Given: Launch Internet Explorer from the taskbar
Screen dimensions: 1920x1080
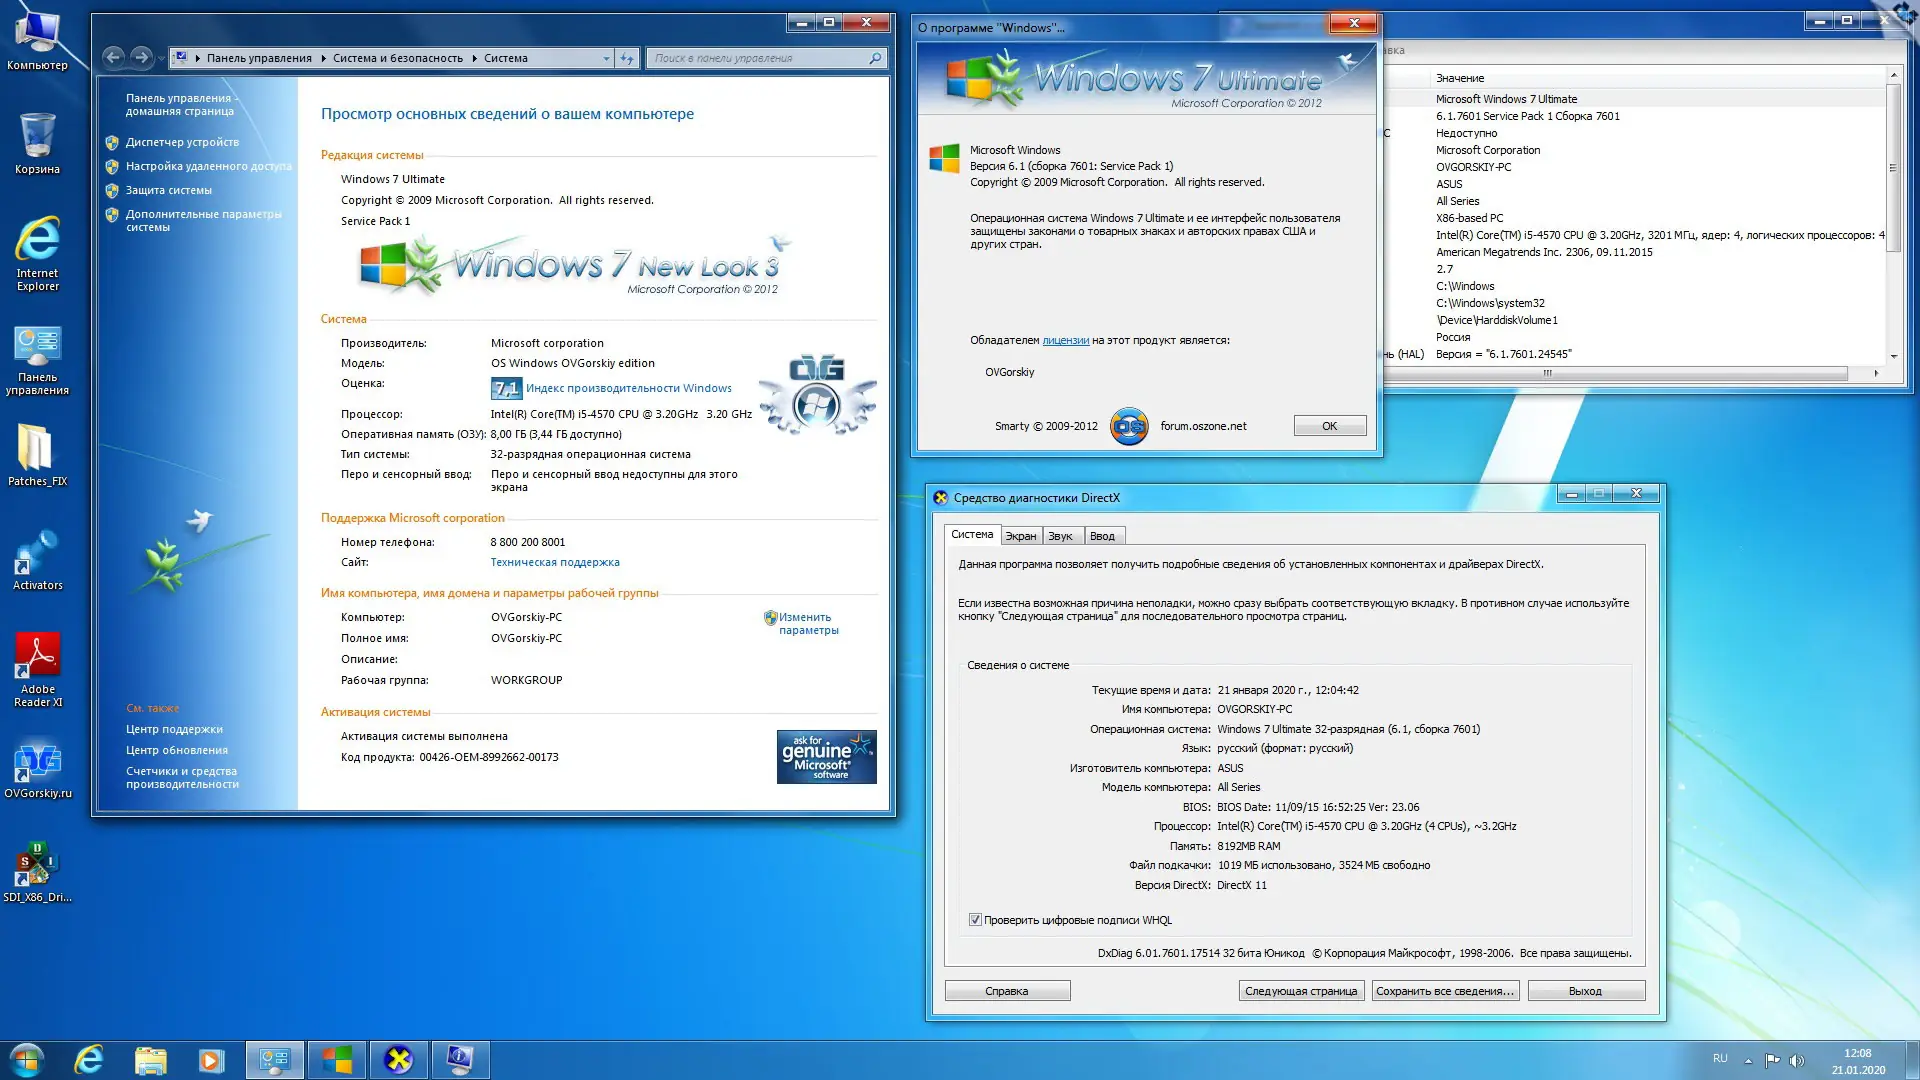Looking at the screenshot, I should (89, 1059).
